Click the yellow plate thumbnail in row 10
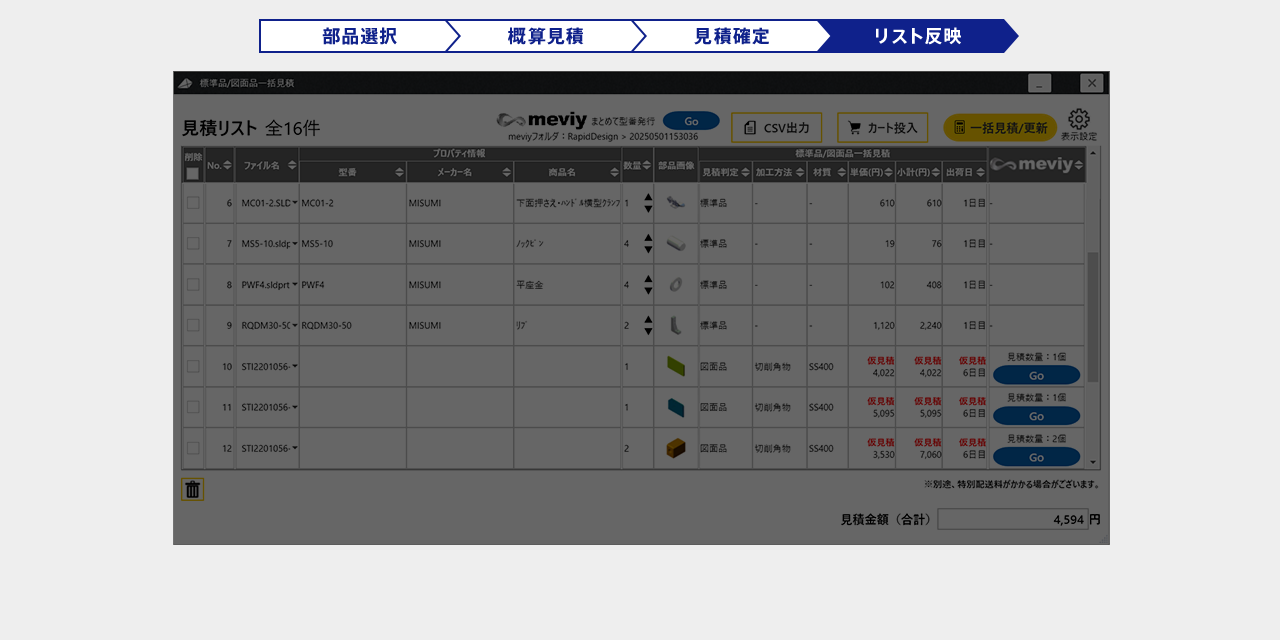This screenshot has width=1280, height=640. 676,367
